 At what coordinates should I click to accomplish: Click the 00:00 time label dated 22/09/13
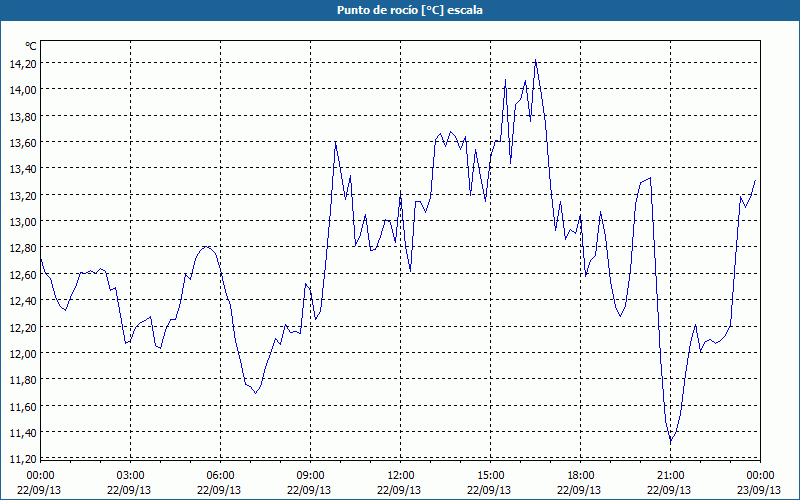pos(40,476)
